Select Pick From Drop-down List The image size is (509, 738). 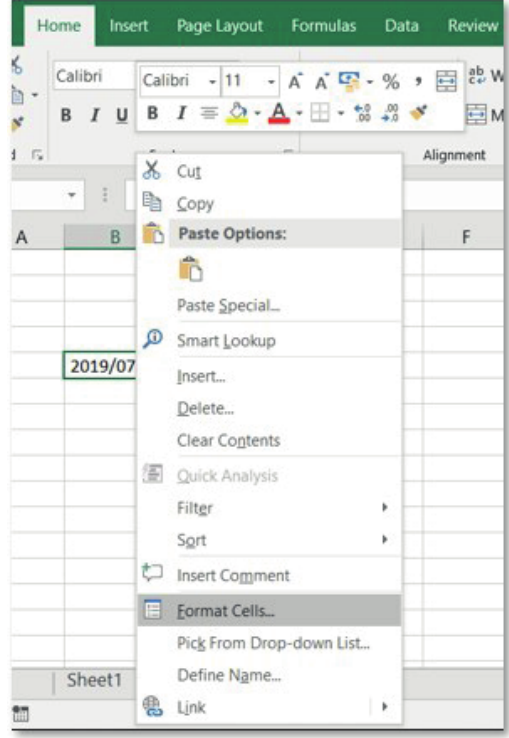click(x=269, y=642)
